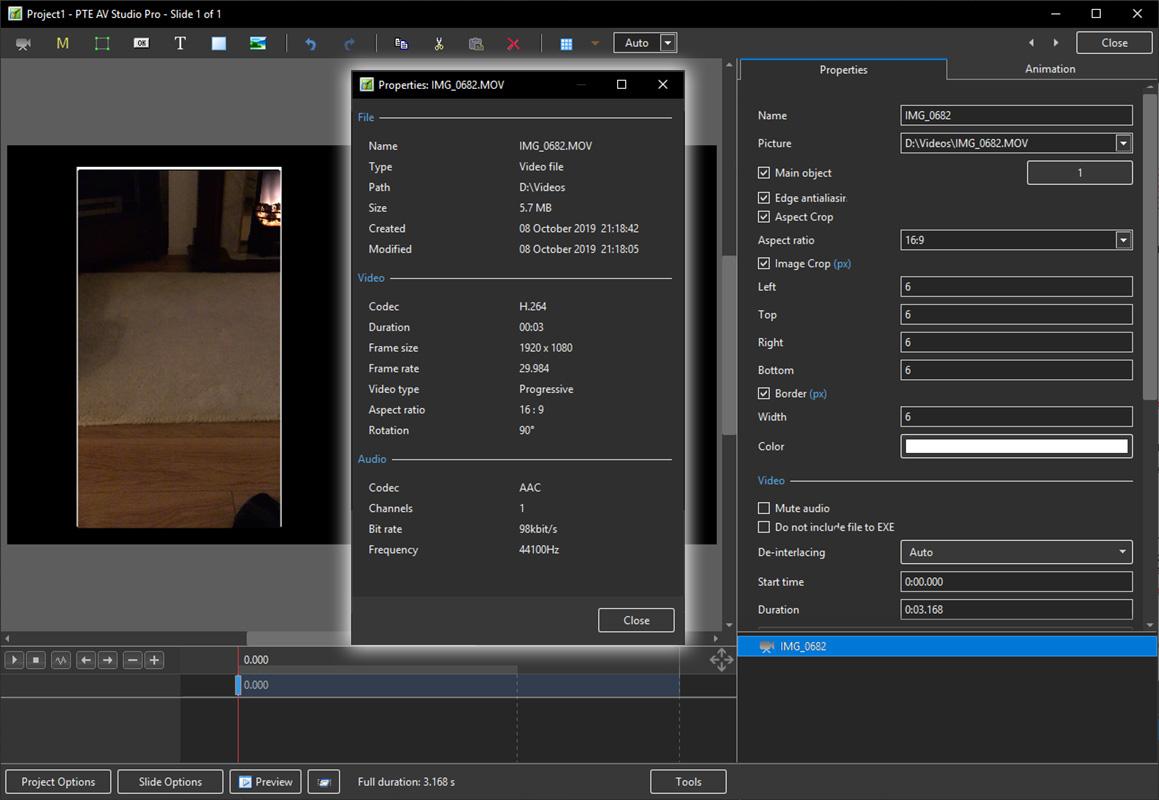Click the scissors Cut icon
The width and height of the screenshot is (1159, 800).
[x=438, y=43]
